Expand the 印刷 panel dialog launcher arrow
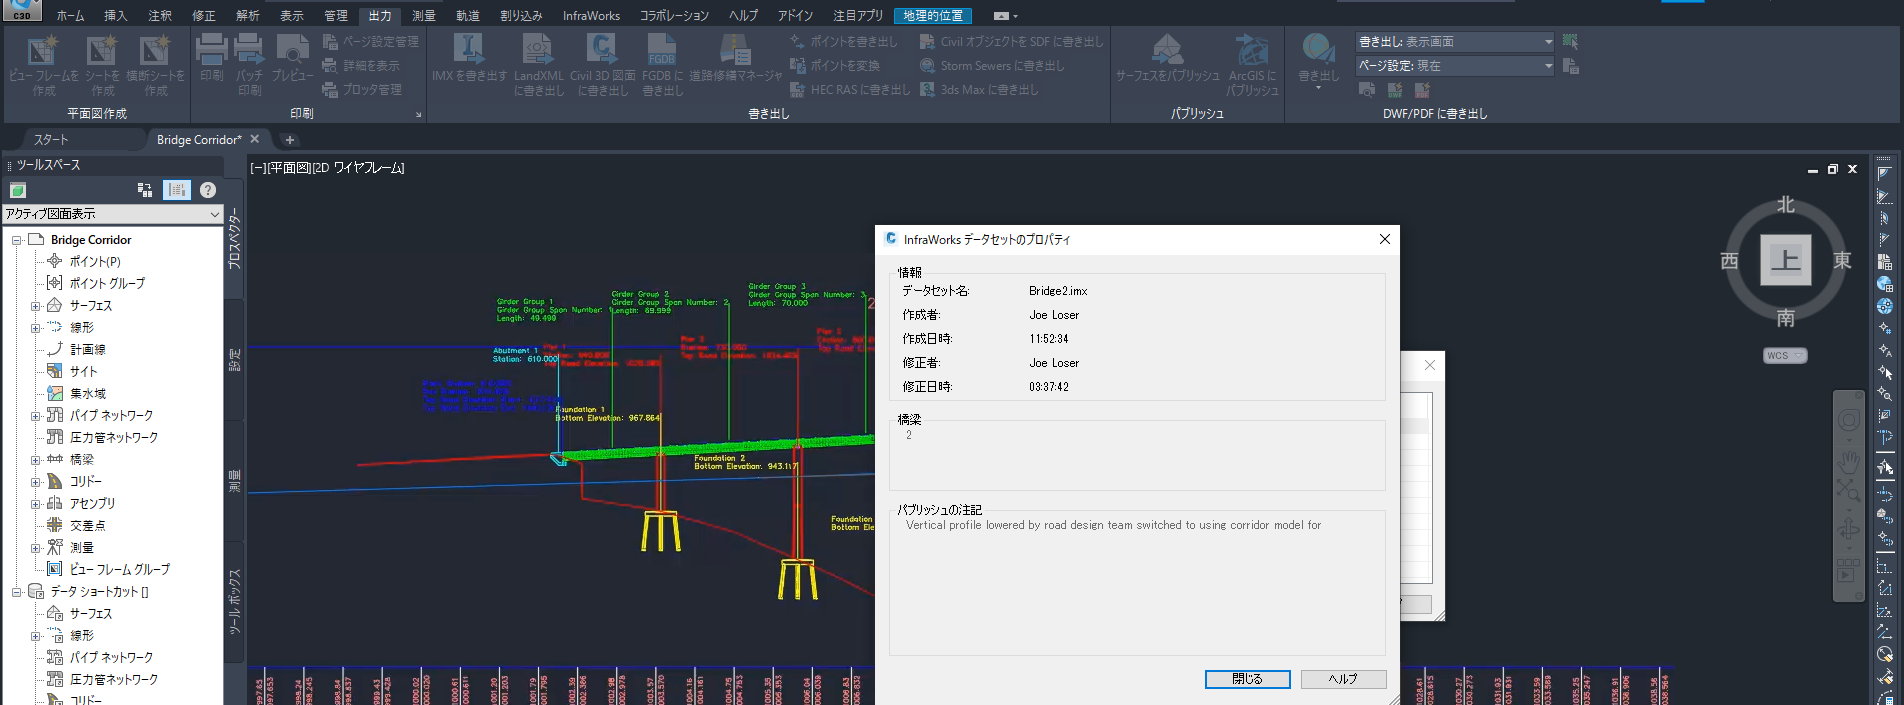Screen dimensions: 1904x705 pyautogui.click(x=418, y=115)
